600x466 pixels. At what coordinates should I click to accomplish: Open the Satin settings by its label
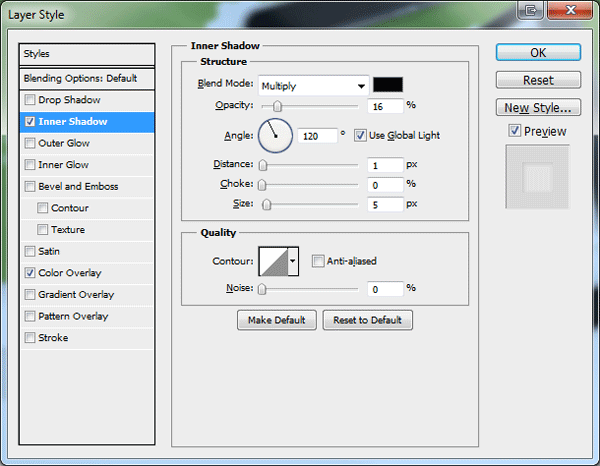coord(49,251)
